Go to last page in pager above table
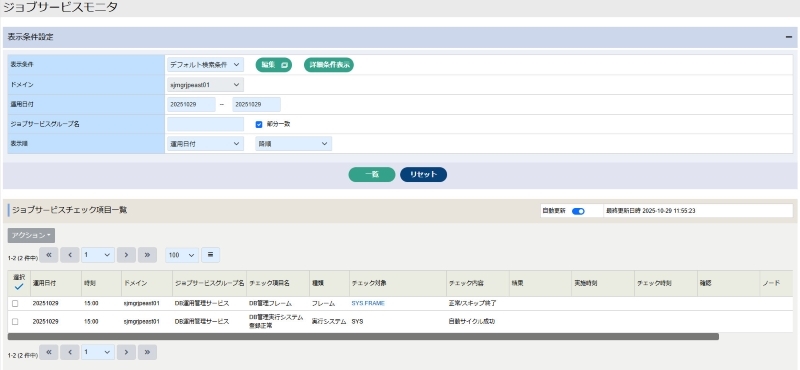 click(x=147, y=255)
